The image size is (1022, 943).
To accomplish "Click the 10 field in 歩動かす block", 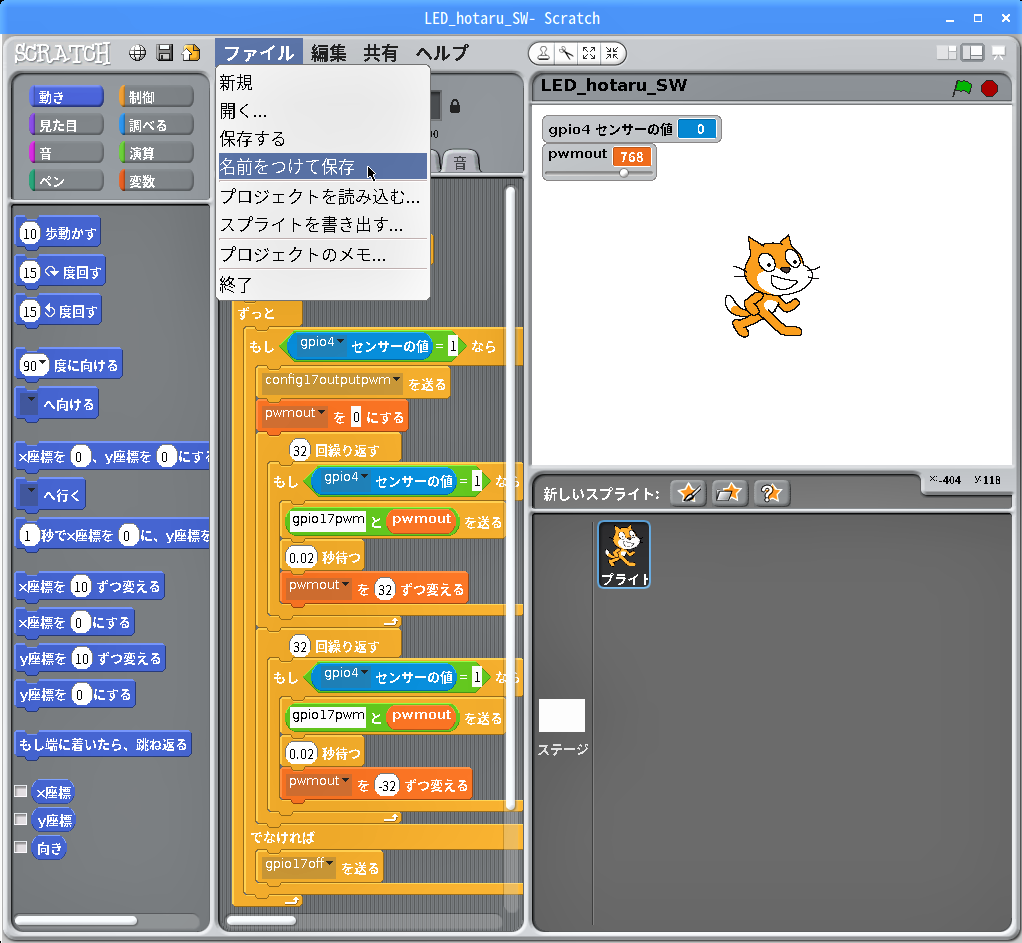I will (x=30, y=233).
